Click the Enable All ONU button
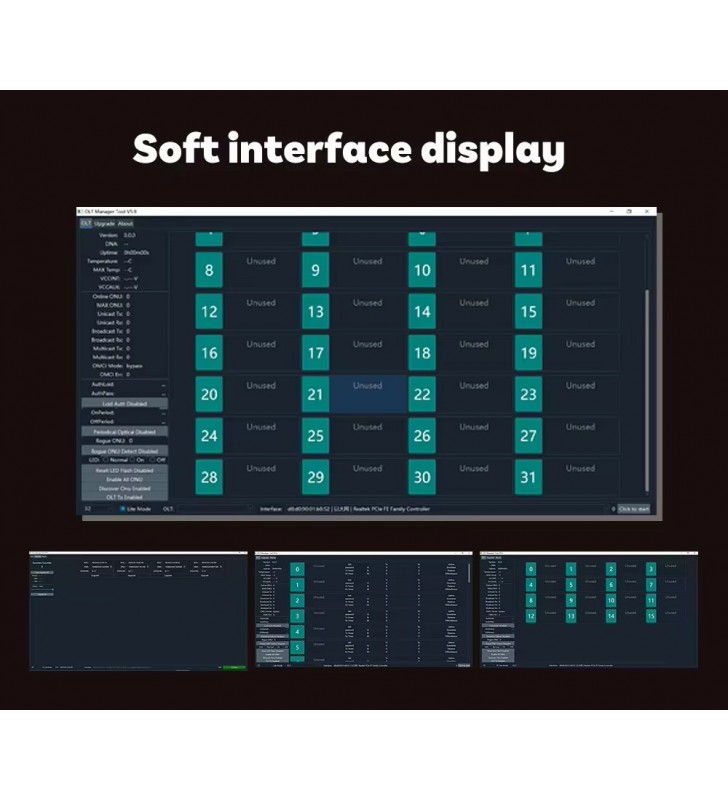 [124, 479]
